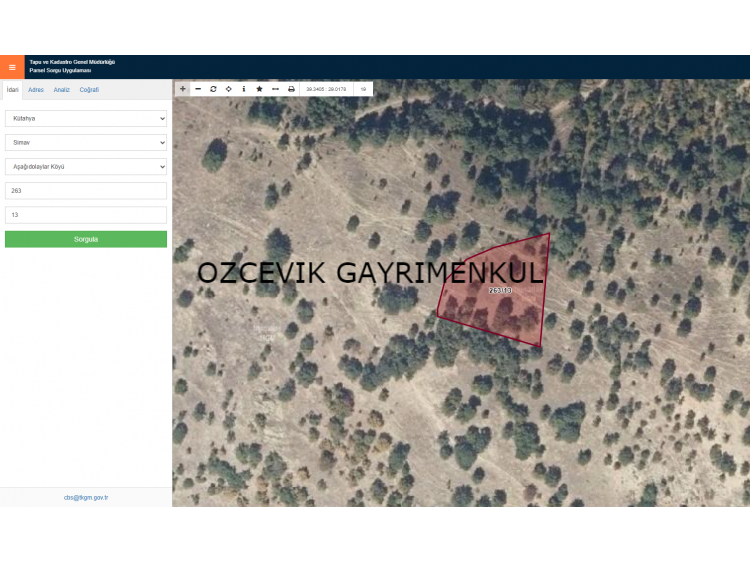
Task: Select the distance measure tool
Action: pyautogui.click(x=275, y=89)
